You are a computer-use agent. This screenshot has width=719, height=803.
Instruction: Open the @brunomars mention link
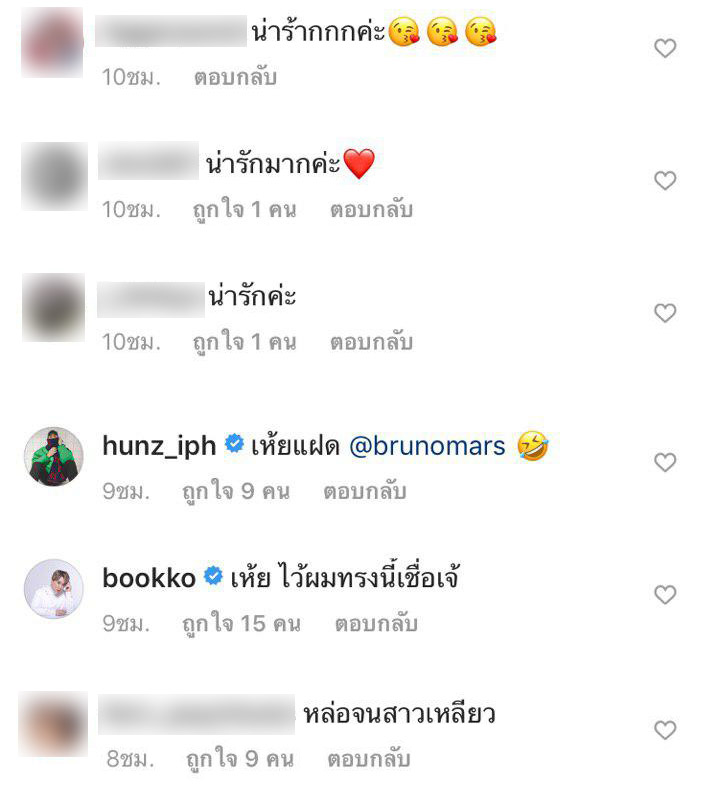(427, 446)
